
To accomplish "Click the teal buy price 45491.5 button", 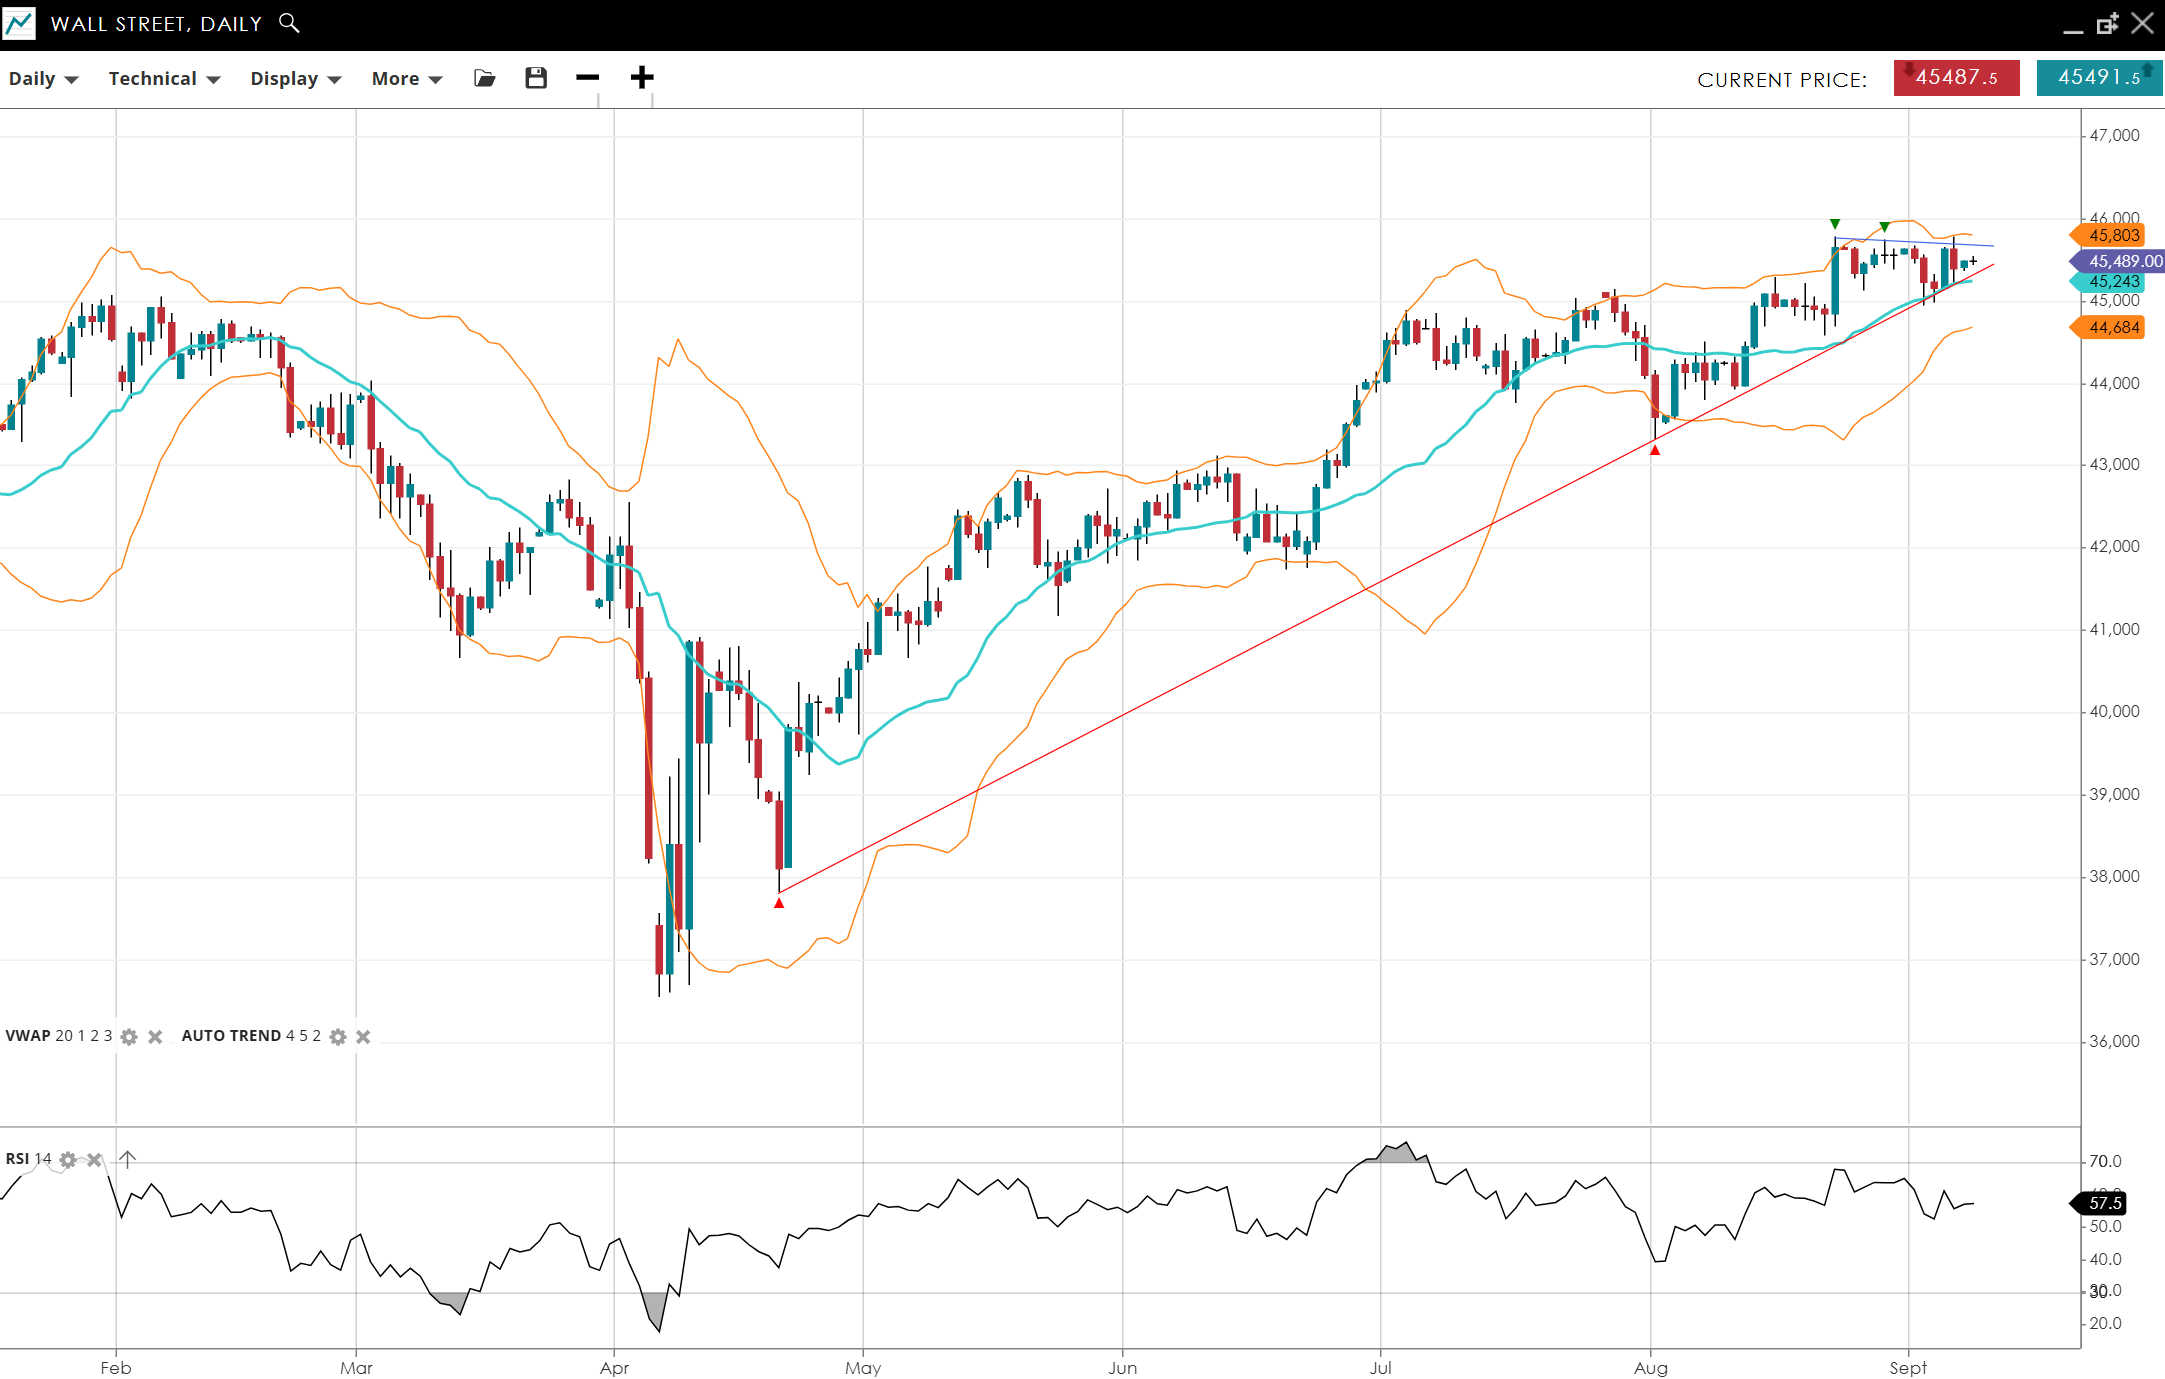I will [2099, 78].
